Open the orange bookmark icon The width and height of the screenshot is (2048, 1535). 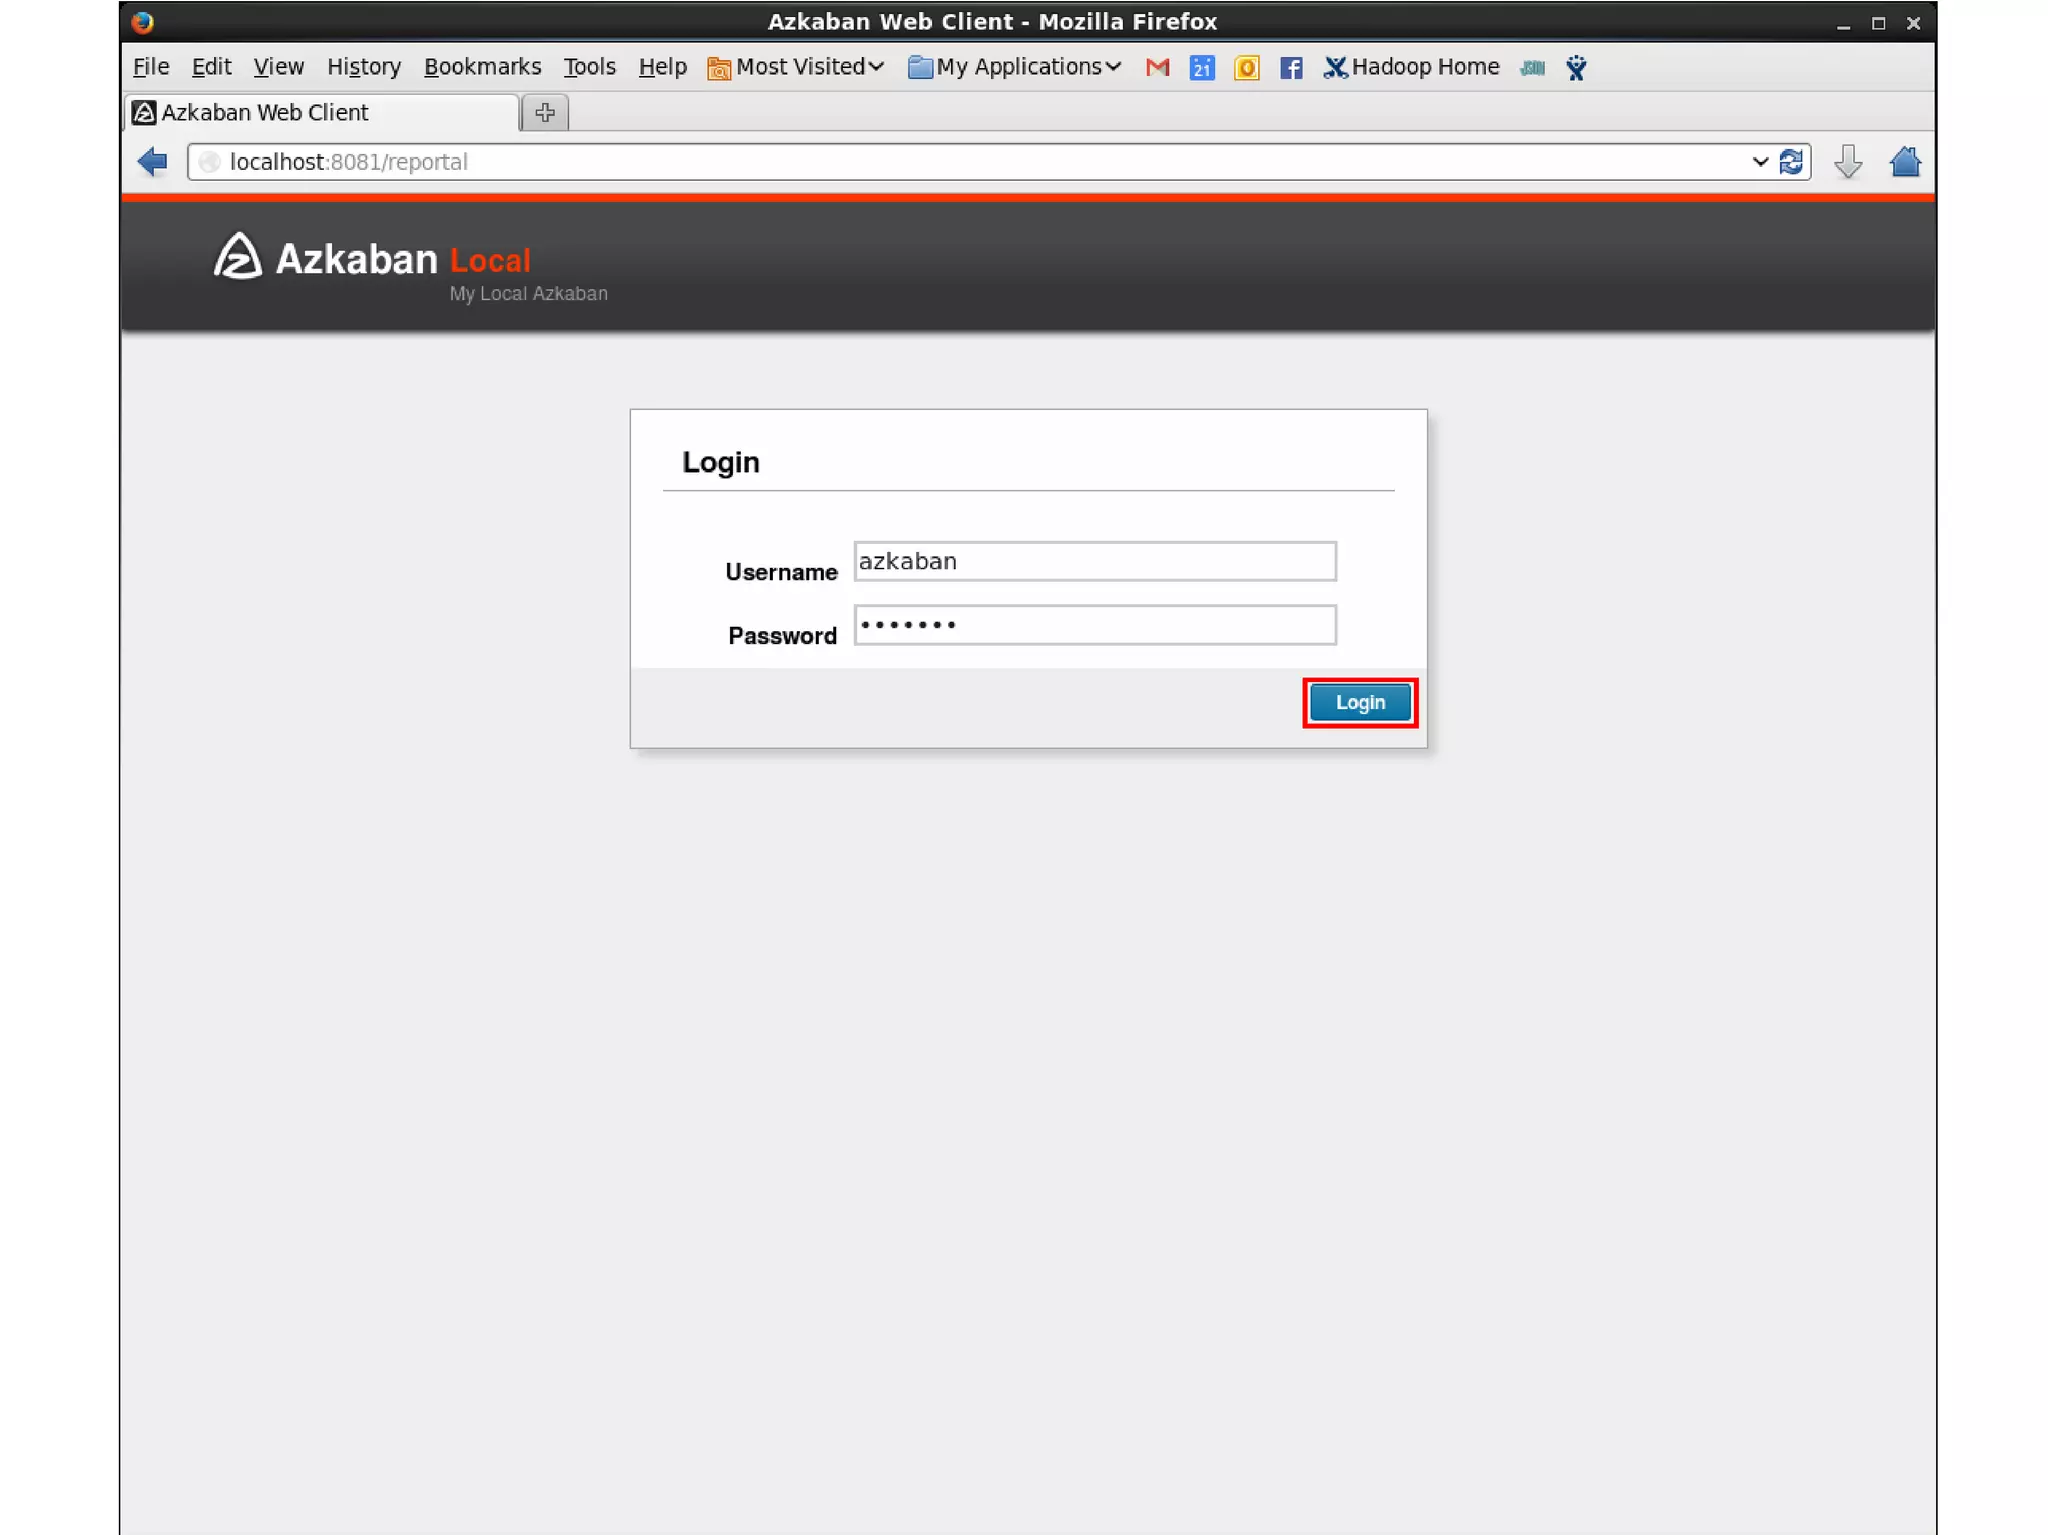[1246, 68]
